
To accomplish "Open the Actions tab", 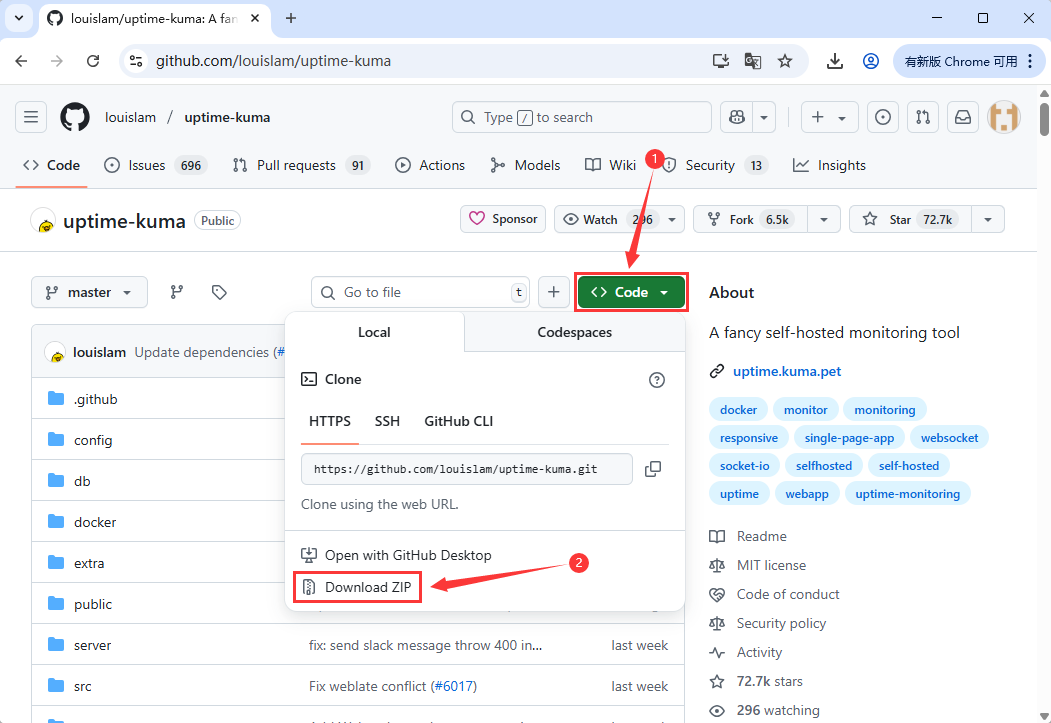I will [430, 166].
